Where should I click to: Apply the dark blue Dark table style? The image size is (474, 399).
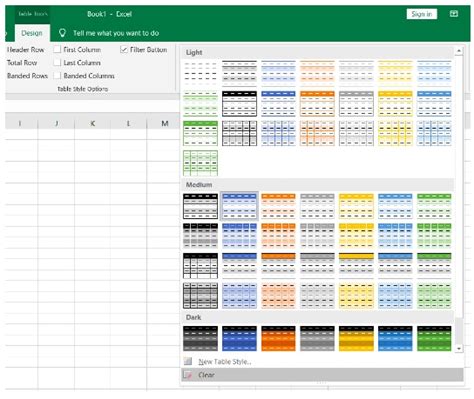click(x=239, y=338)
